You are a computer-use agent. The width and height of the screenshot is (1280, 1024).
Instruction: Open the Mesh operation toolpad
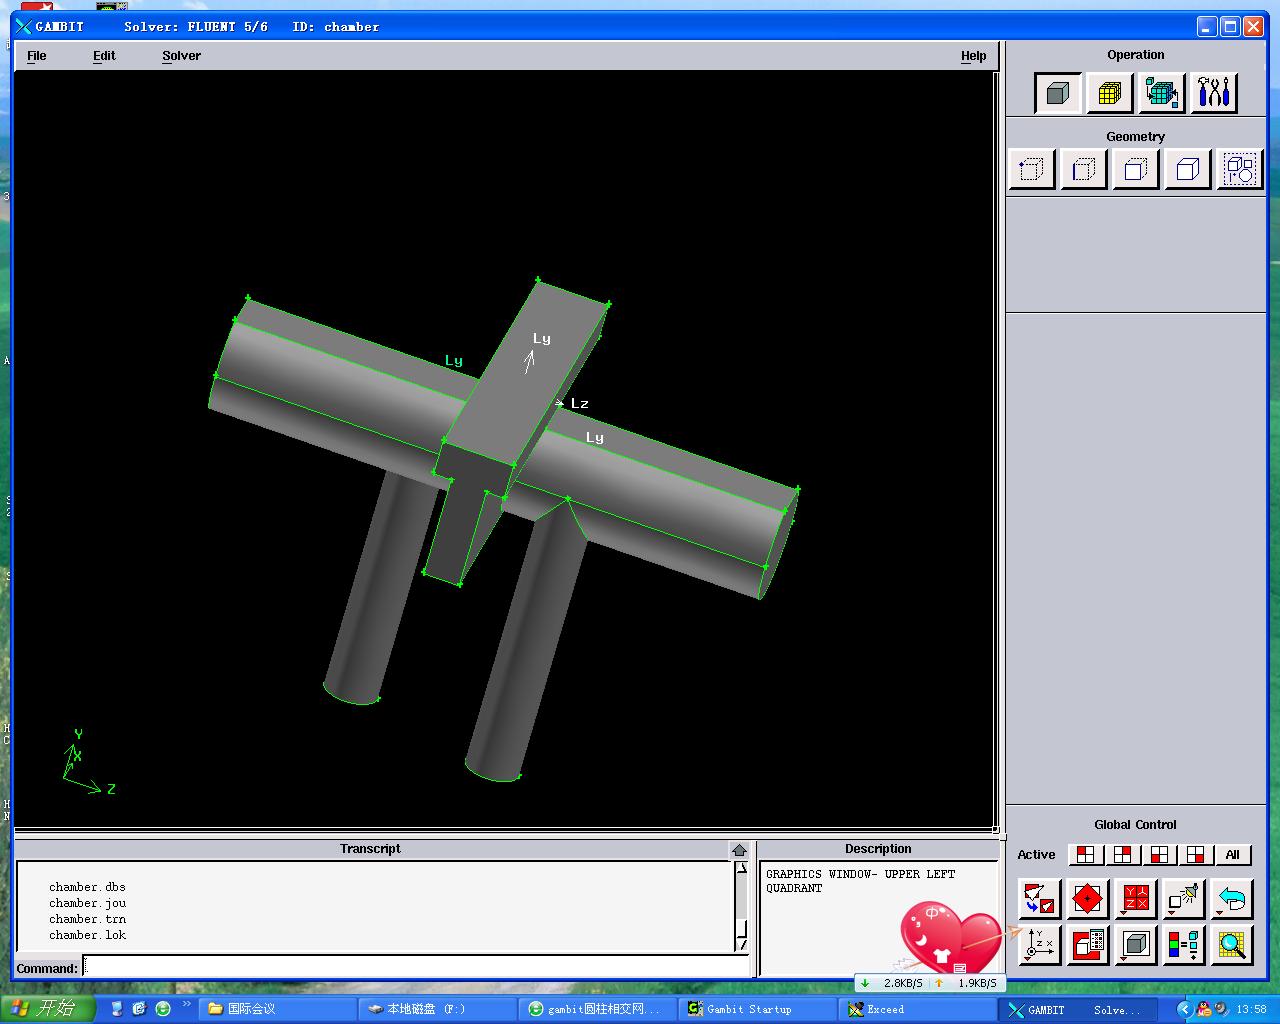pos(1109,93)
